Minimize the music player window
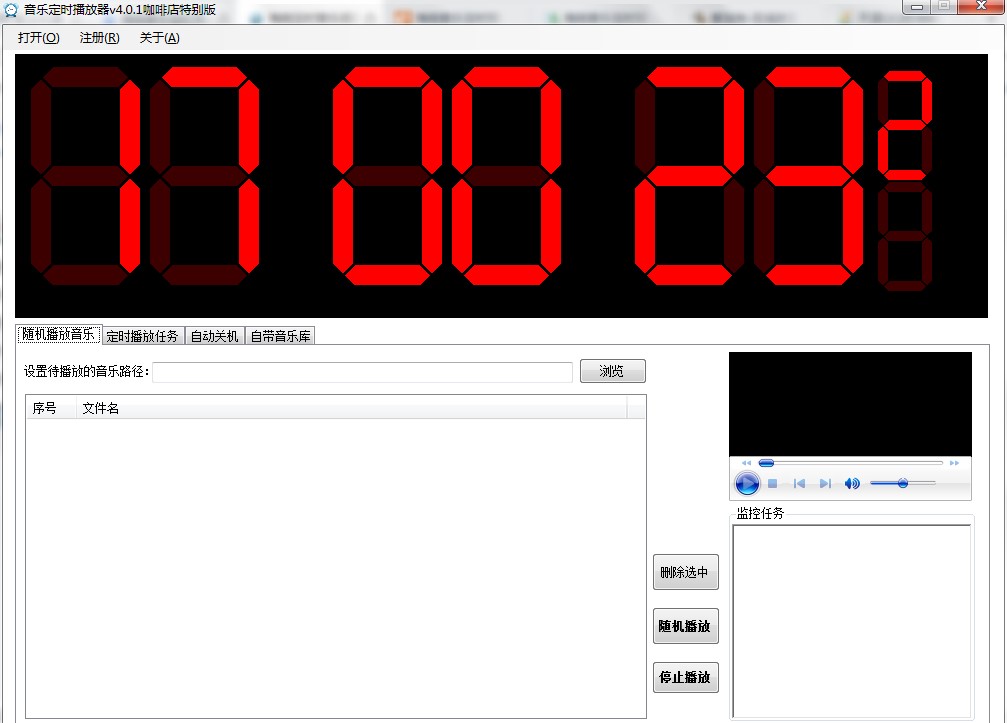 [916, 6]
